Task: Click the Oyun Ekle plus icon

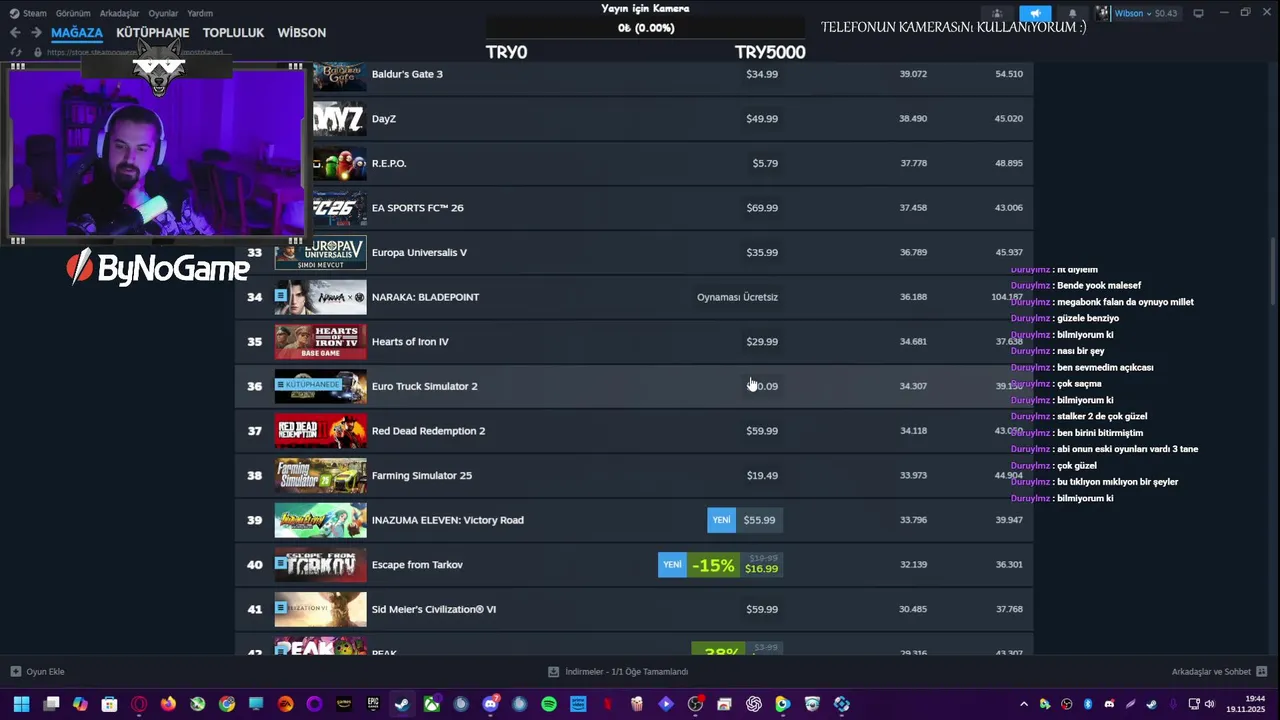Action: pyautogui.click(x=15, y=672)
